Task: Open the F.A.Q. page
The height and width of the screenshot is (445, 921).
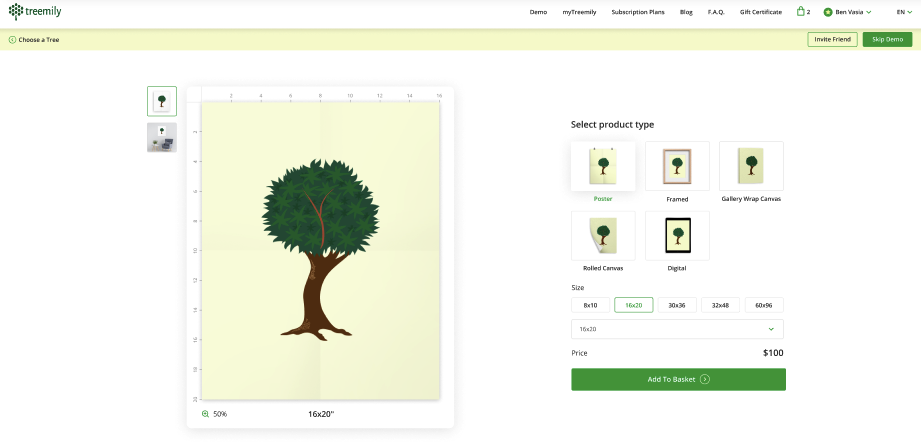Action: point(716,12)
